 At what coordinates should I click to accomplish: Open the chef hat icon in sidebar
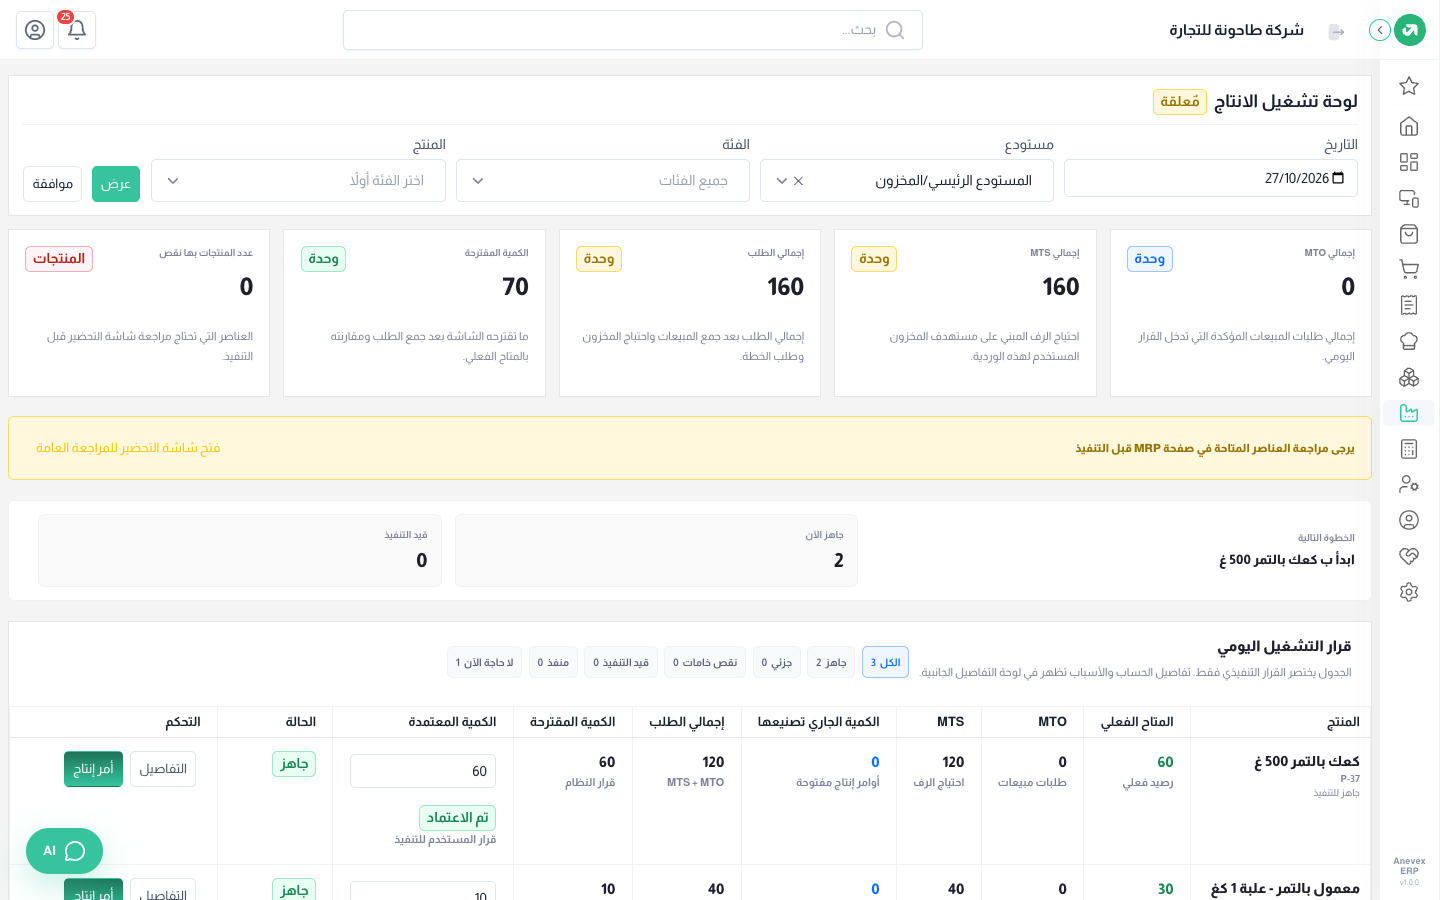[x=1409, y=341]
